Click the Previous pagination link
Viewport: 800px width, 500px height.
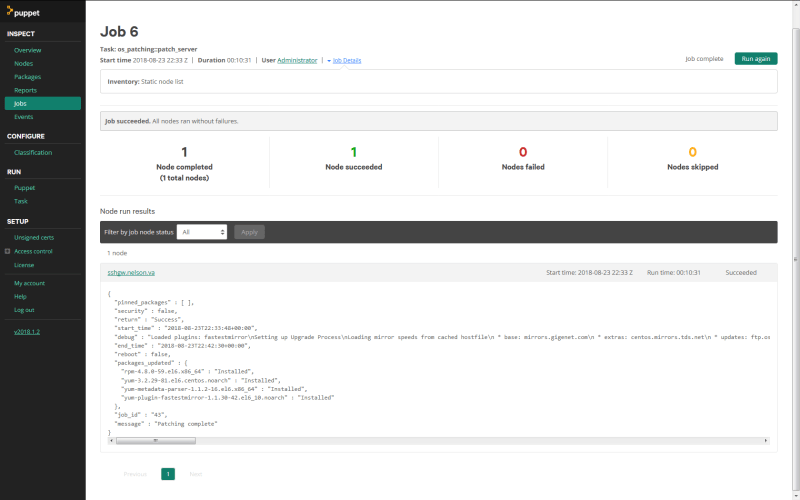point(135,474)
